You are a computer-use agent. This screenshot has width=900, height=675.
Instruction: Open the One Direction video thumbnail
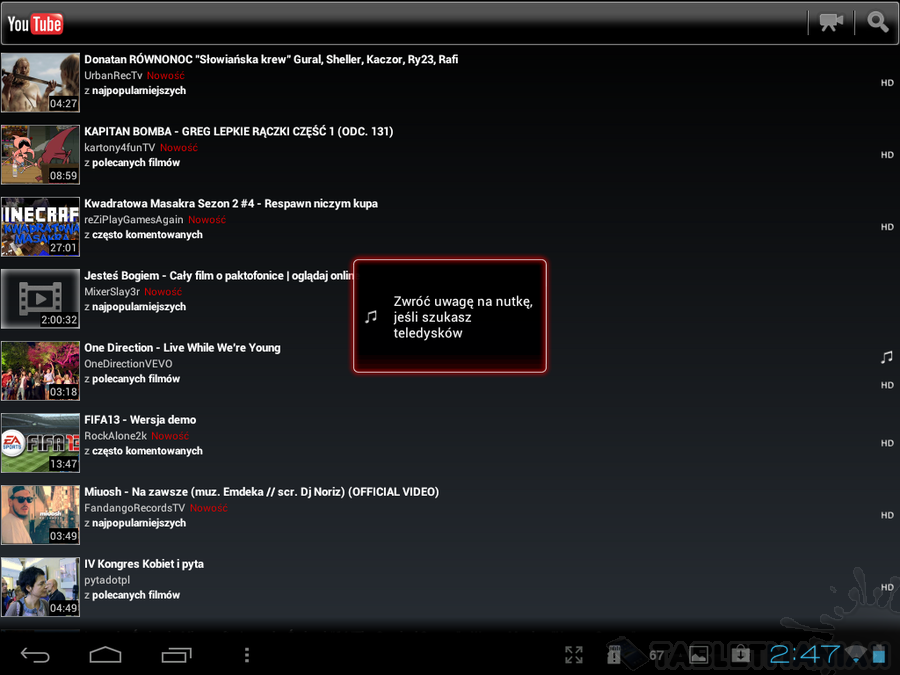pyautogui.click(x=40, y=371)
